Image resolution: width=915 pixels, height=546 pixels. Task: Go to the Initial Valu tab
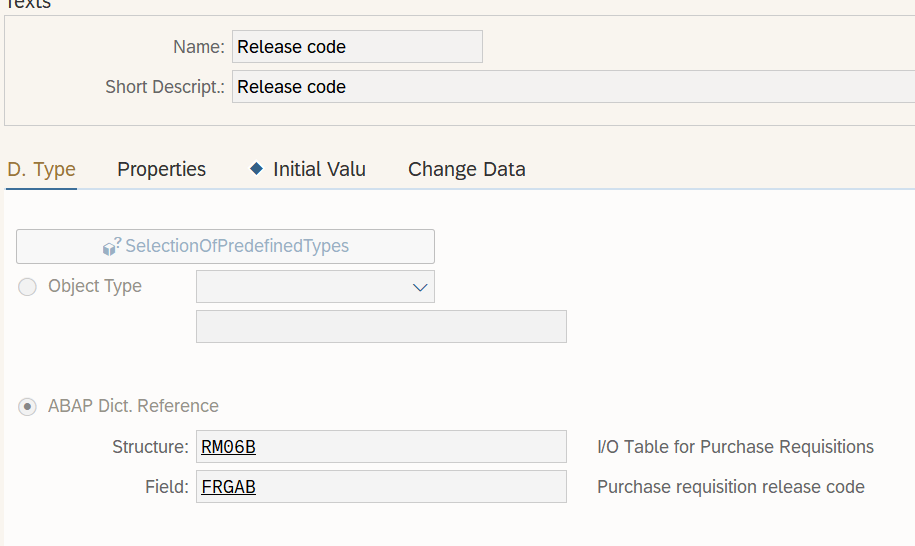point(319,169)
